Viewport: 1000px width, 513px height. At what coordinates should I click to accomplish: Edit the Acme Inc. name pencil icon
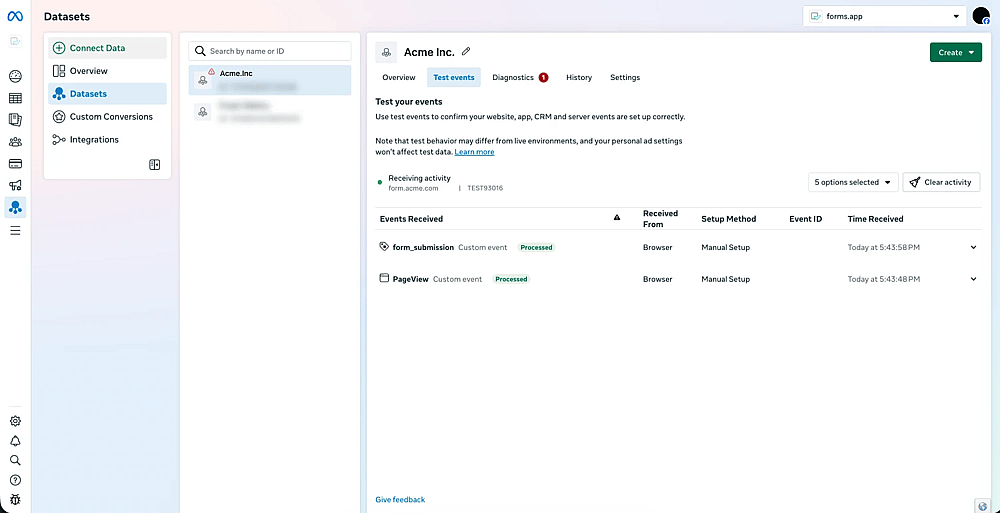(x=466, y=51)
